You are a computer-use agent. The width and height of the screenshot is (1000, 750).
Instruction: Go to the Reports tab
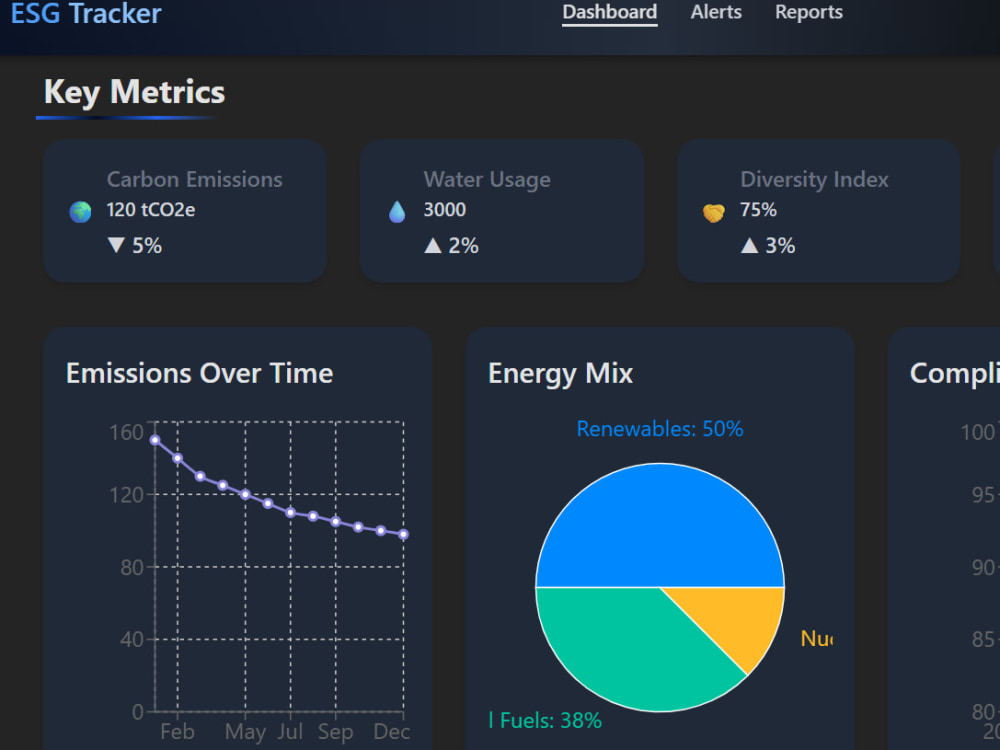click(808, 12)
